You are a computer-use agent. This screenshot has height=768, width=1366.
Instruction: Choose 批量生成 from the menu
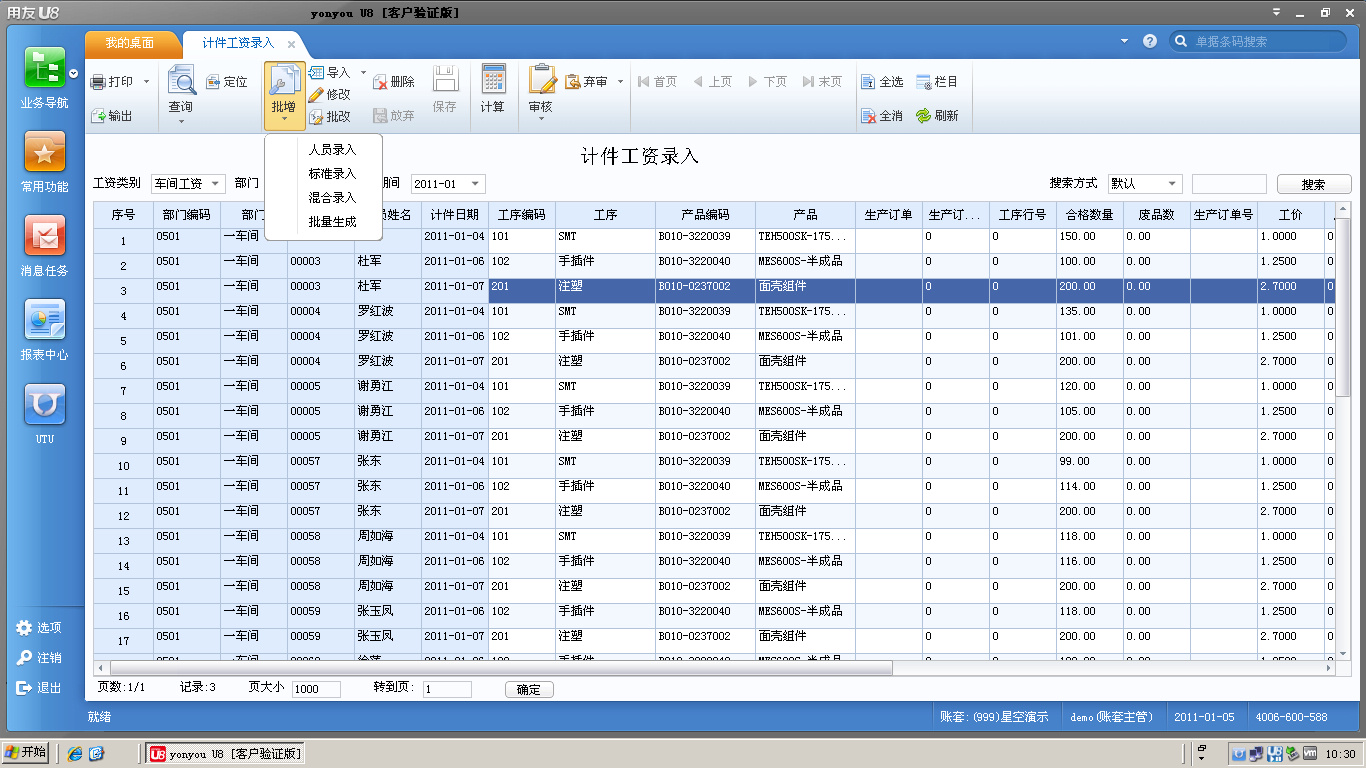[x=333, y=222]
